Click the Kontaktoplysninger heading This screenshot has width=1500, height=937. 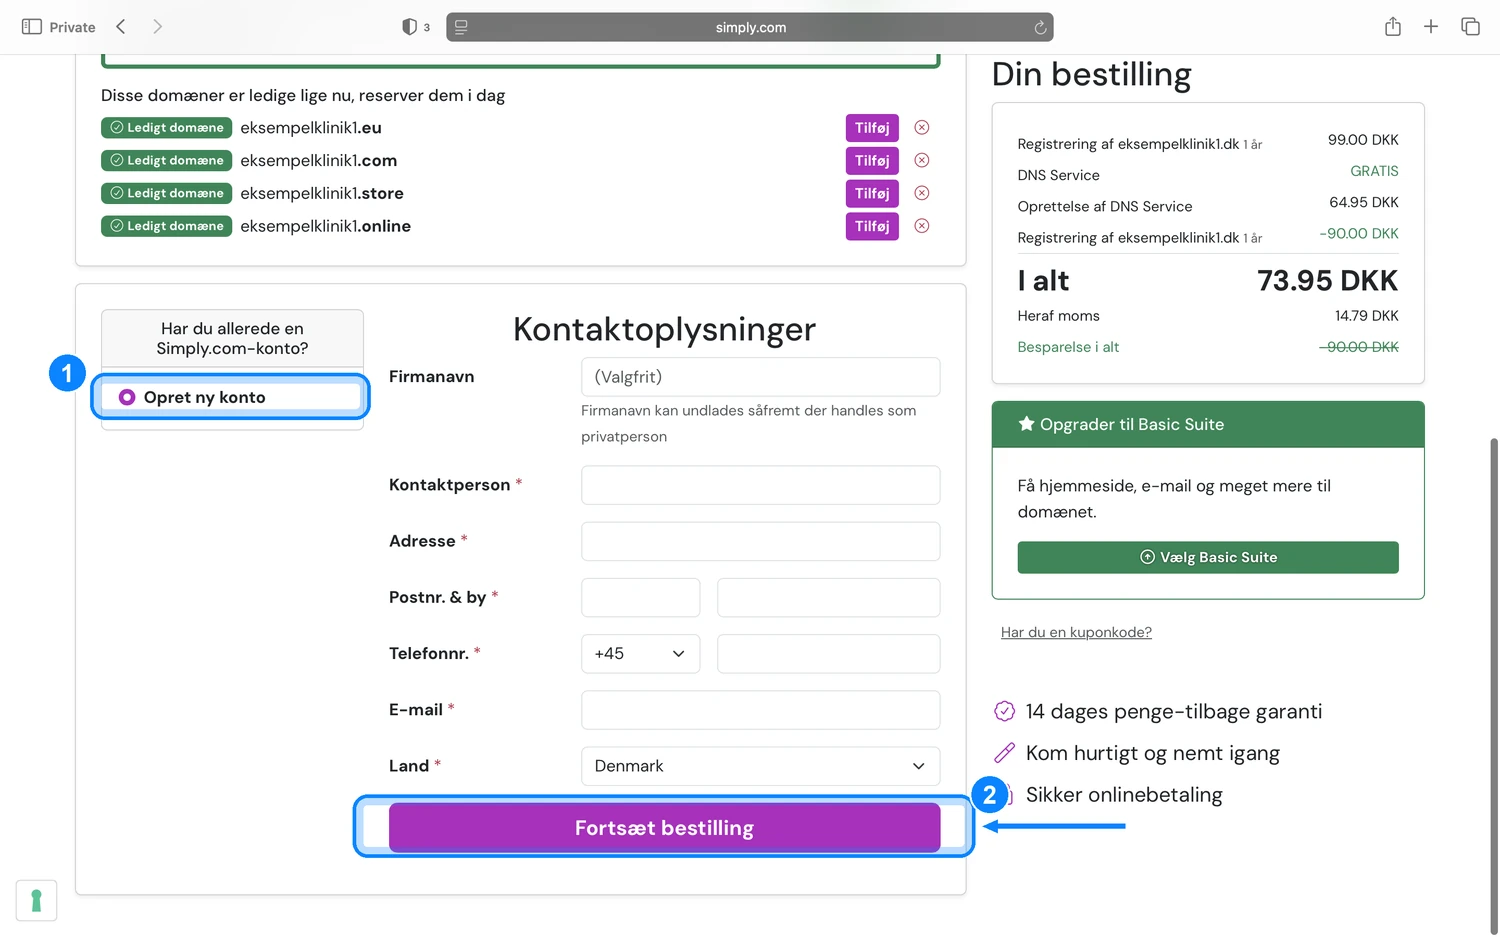point(664,329)
